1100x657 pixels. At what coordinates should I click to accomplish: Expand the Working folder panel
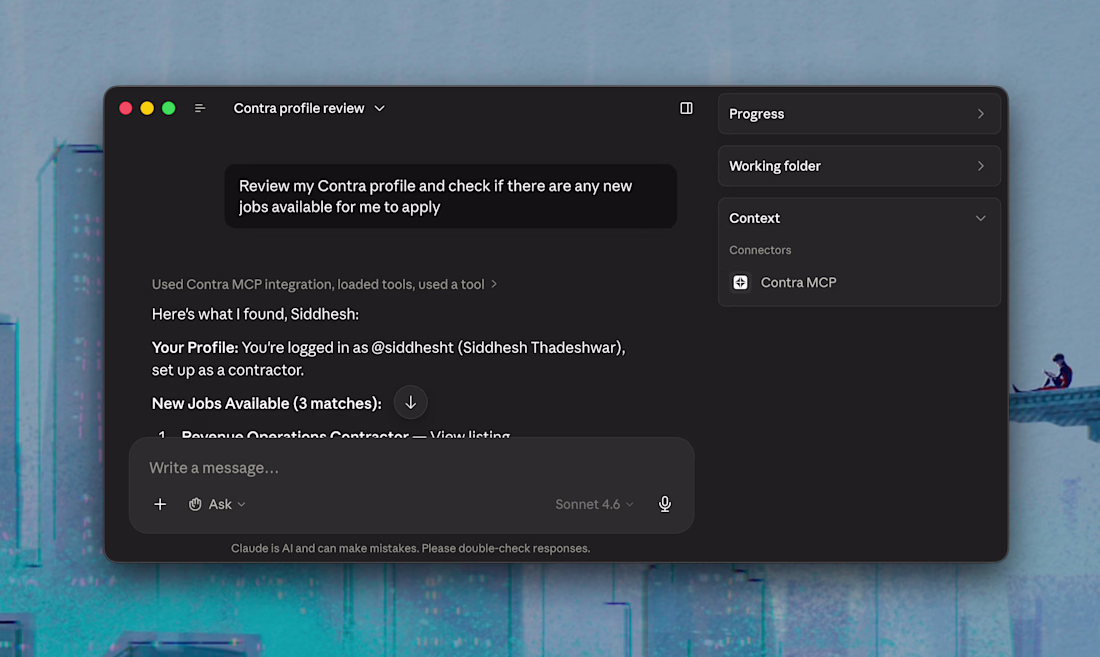click(859, 166)
